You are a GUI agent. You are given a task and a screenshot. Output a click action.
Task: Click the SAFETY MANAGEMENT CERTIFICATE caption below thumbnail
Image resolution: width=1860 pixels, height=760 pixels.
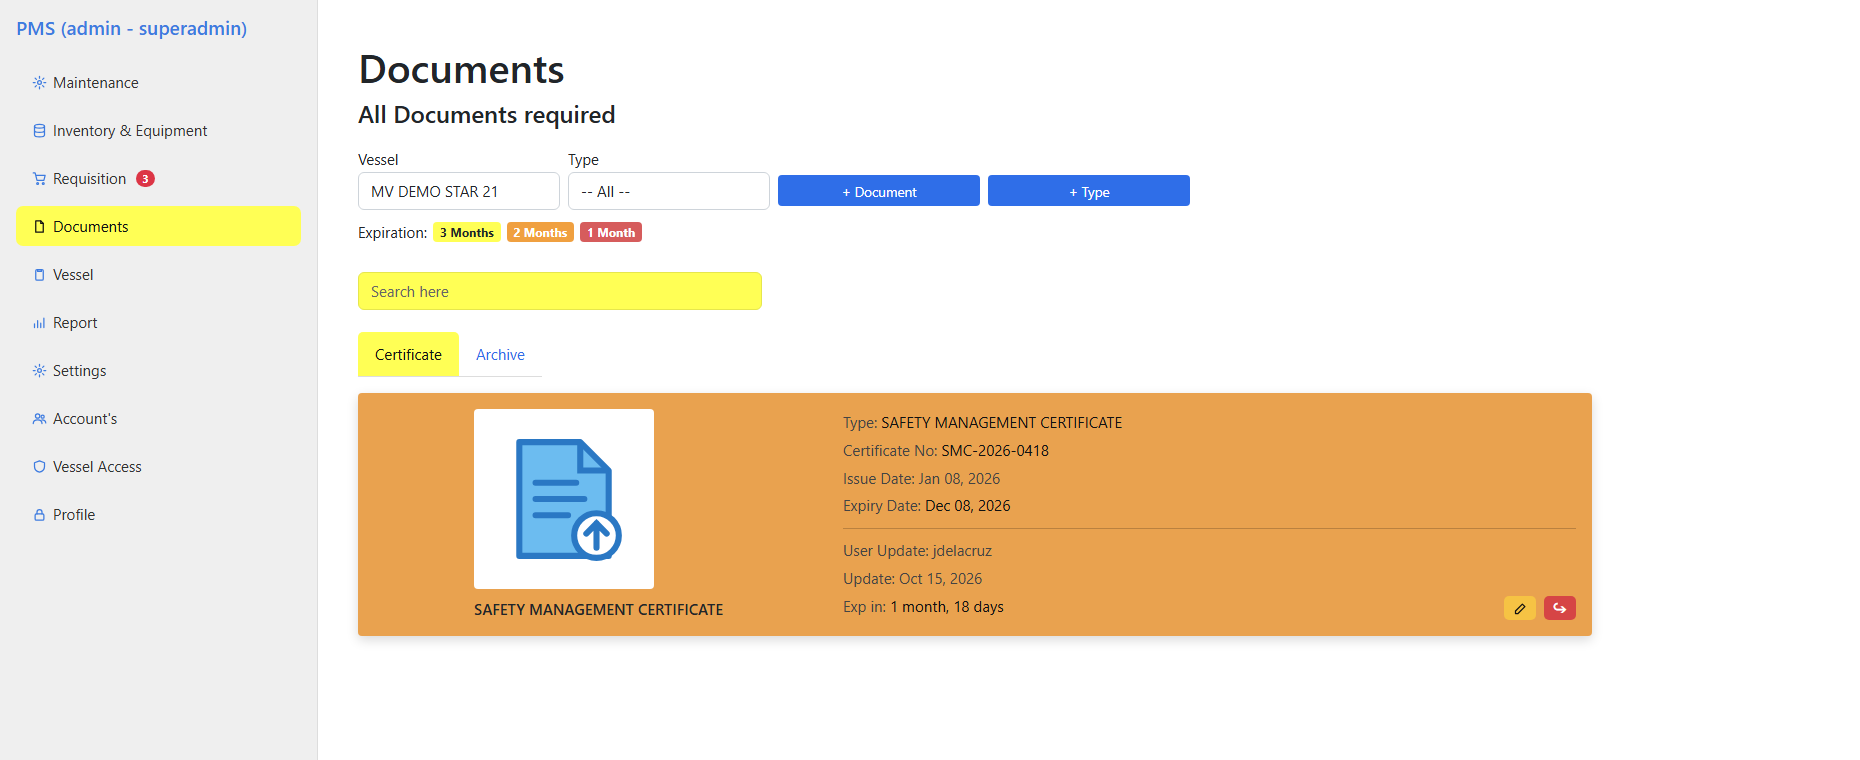598,610
